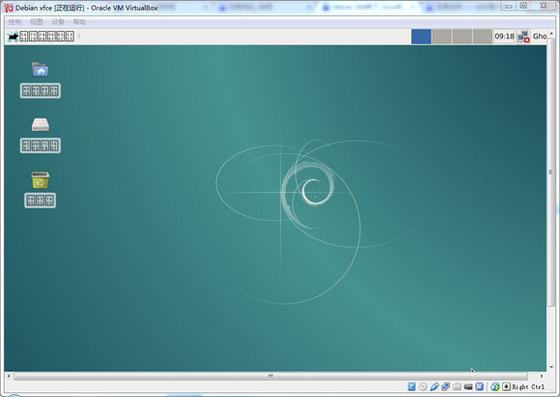Image resolution: width=560 pixels, height=397 pixels.
Task: Click the Right Ctrl host key label
Action: point(529,387)
